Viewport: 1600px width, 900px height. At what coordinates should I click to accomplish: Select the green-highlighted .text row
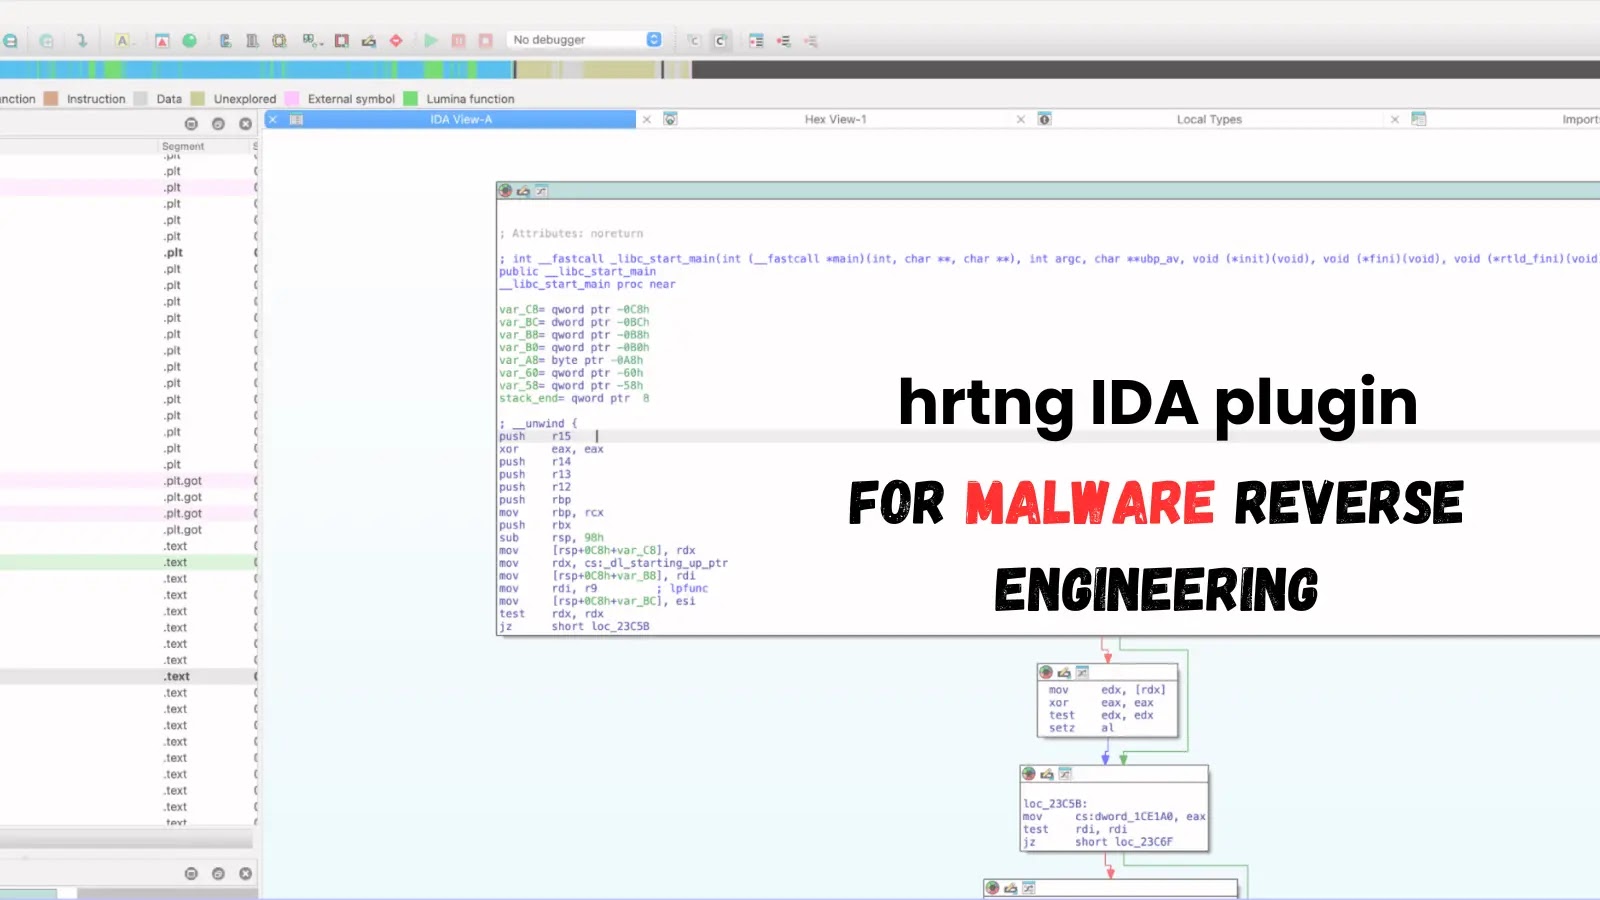tap(129, 563)
